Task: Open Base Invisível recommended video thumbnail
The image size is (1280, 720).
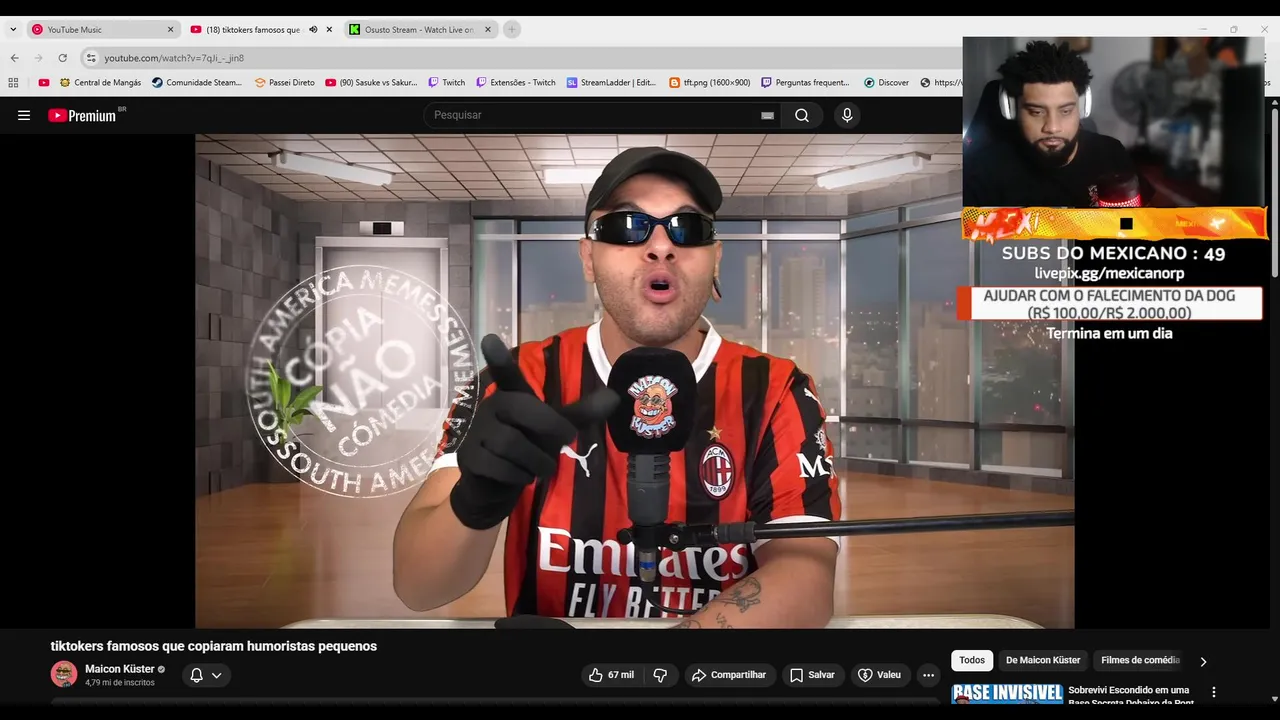Action: pos(1007,695)
